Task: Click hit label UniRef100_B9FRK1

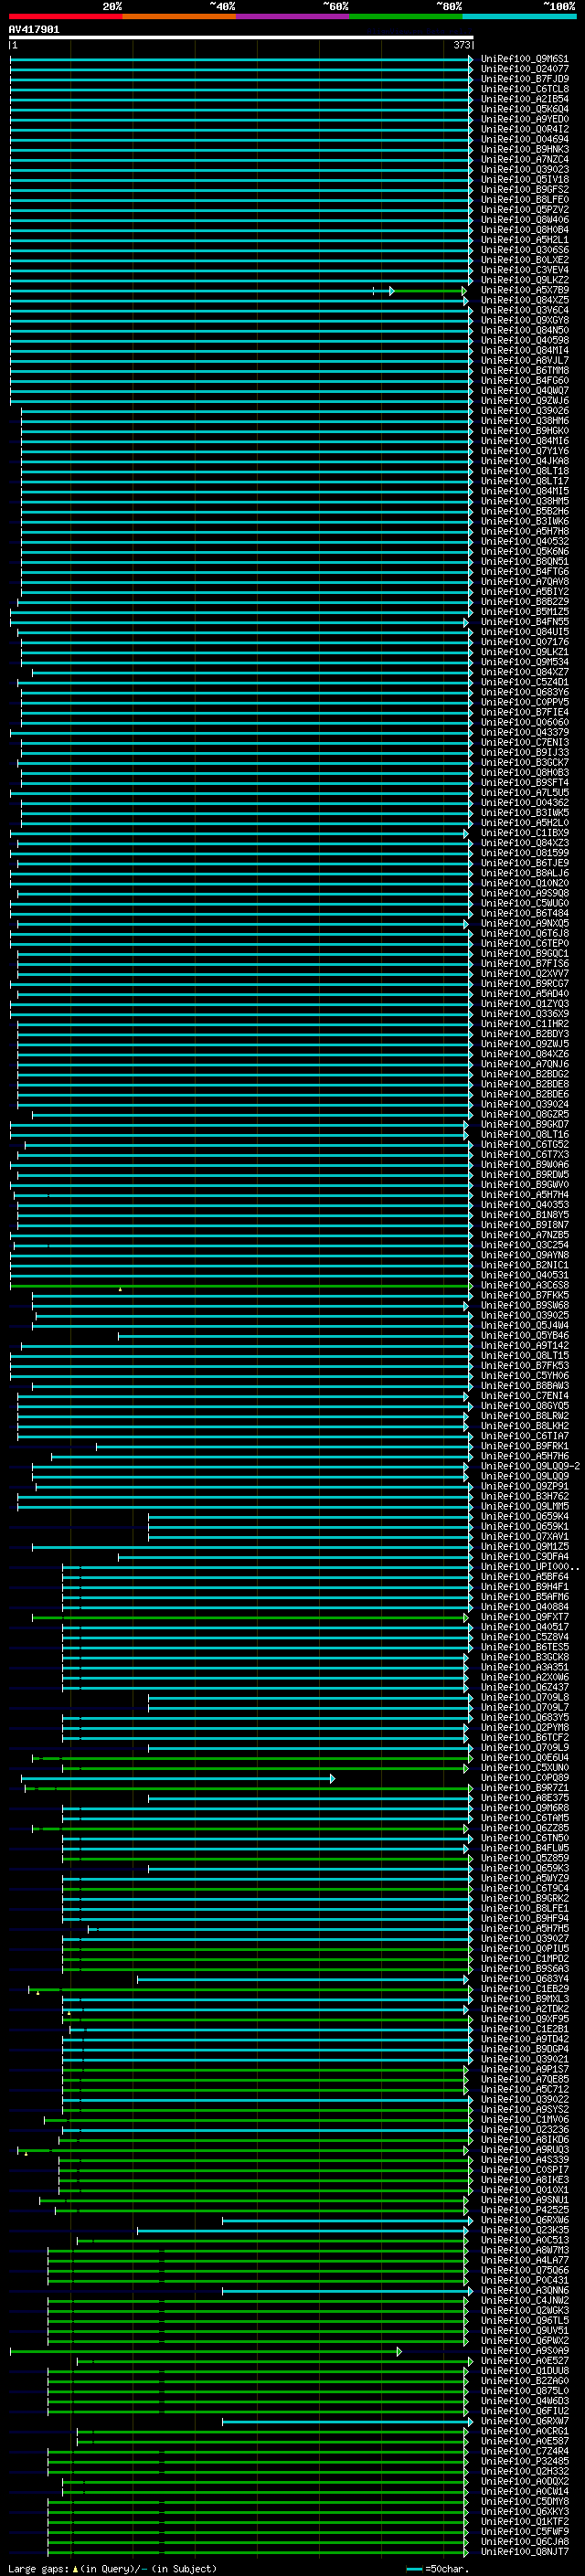Action: 524,1446
